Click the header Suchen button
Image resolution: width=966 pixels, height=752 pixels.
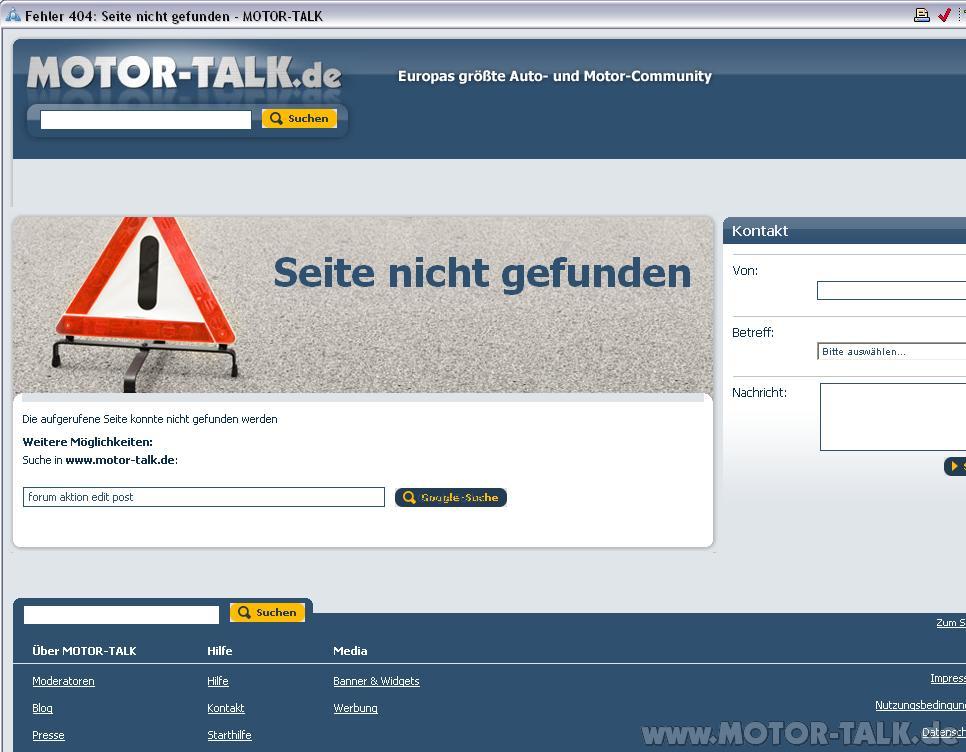coord(299,118)
